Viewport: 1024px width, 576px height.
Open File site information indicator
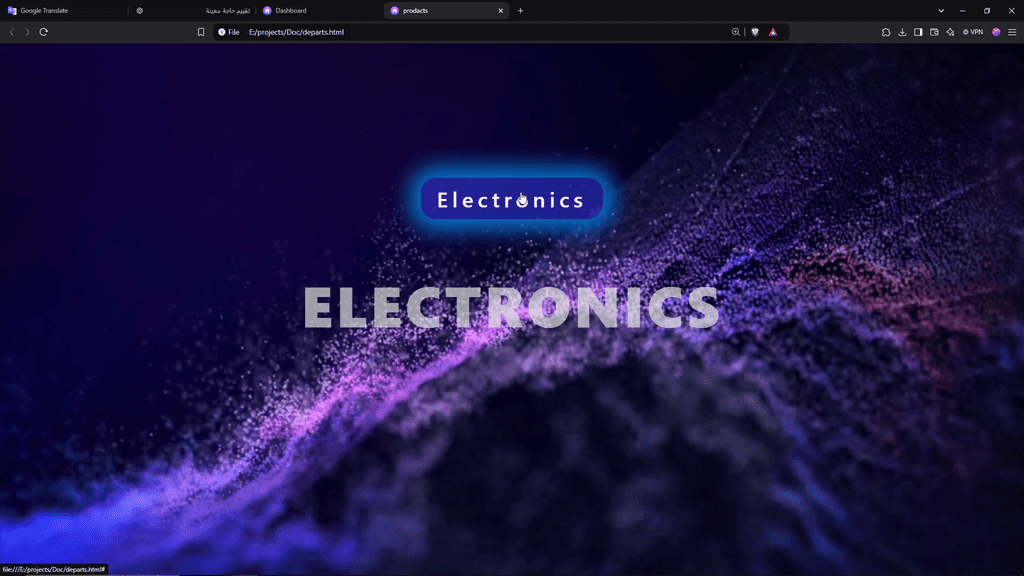pyautogui.click(x=229, y=32)
